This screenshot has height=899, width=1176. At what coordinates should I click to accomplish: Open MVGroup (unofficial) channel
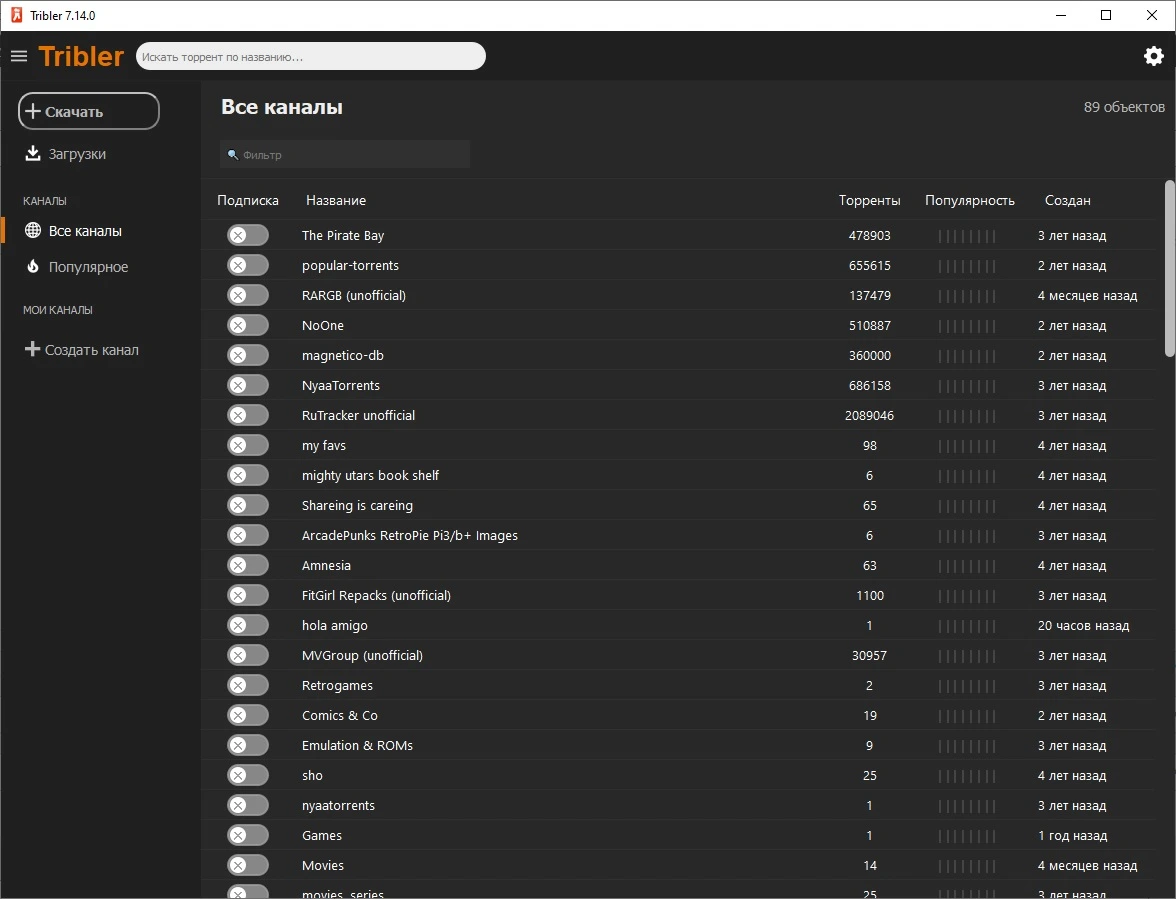point(362,655)
